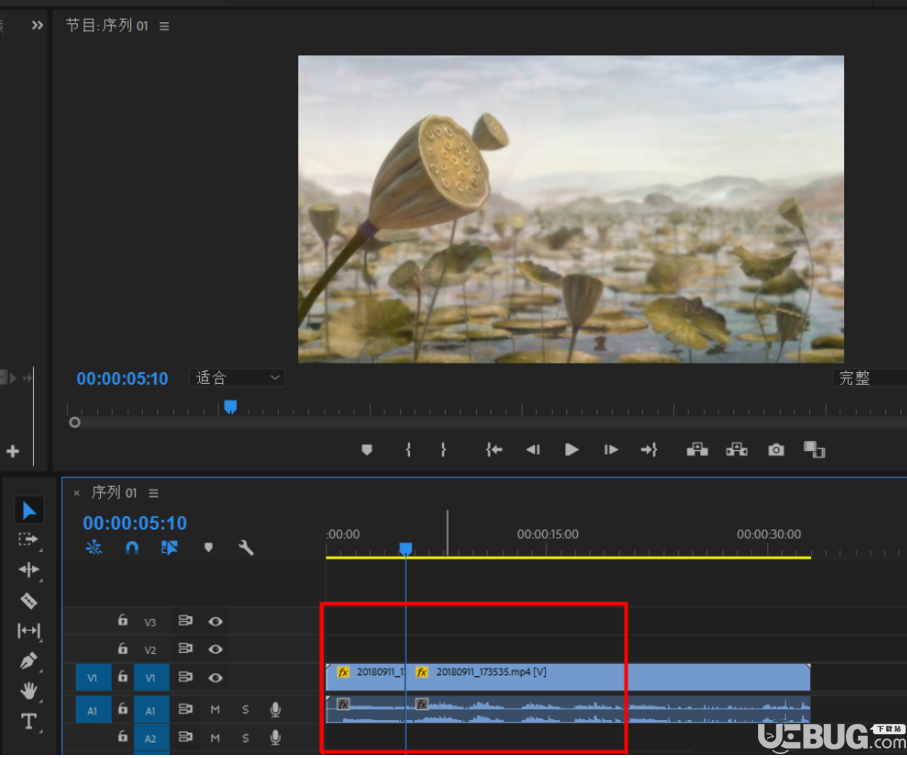Toggle lock on the V1 track header

(x=123, y=676)
